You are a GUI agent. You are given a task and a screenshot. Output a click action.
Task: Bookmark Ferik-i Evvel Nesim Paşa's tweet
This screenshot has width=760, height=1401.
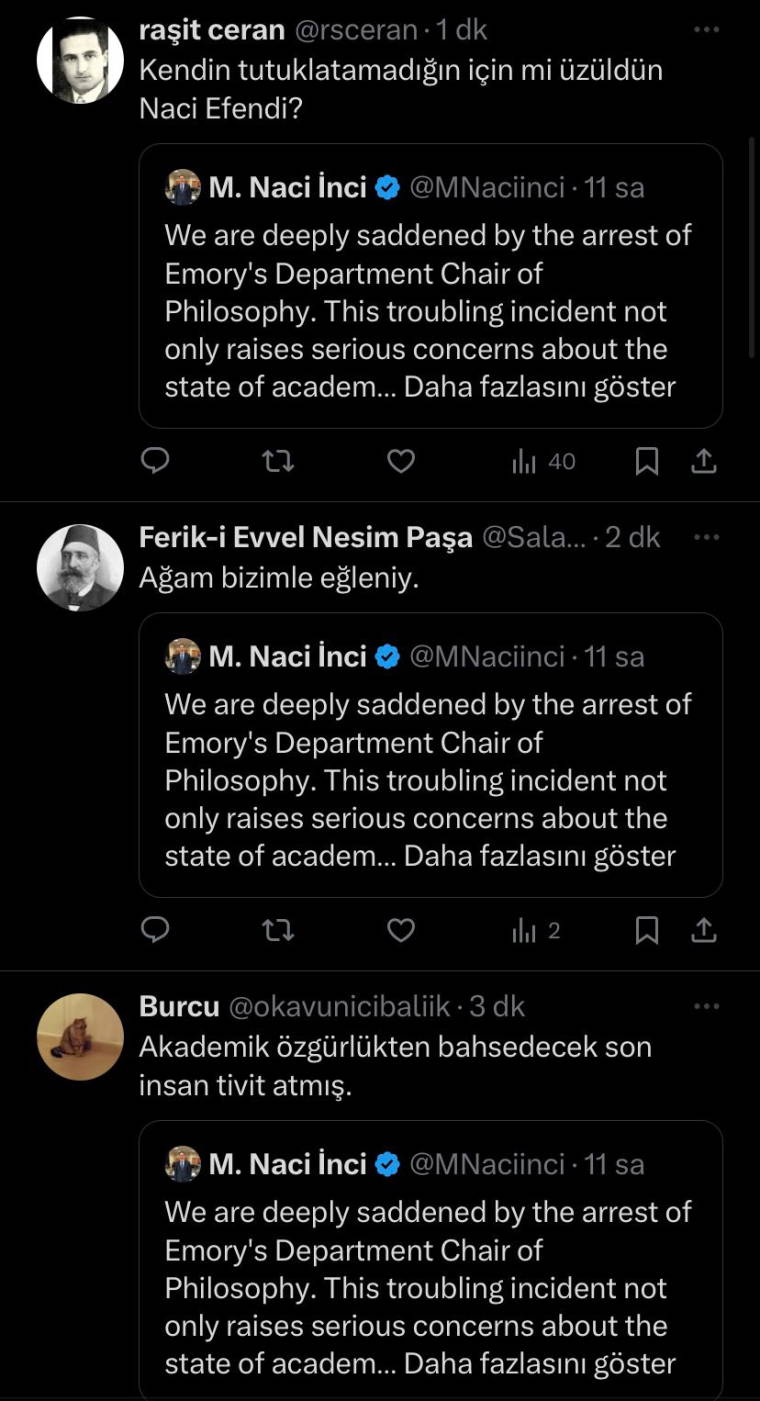[647, 931]
